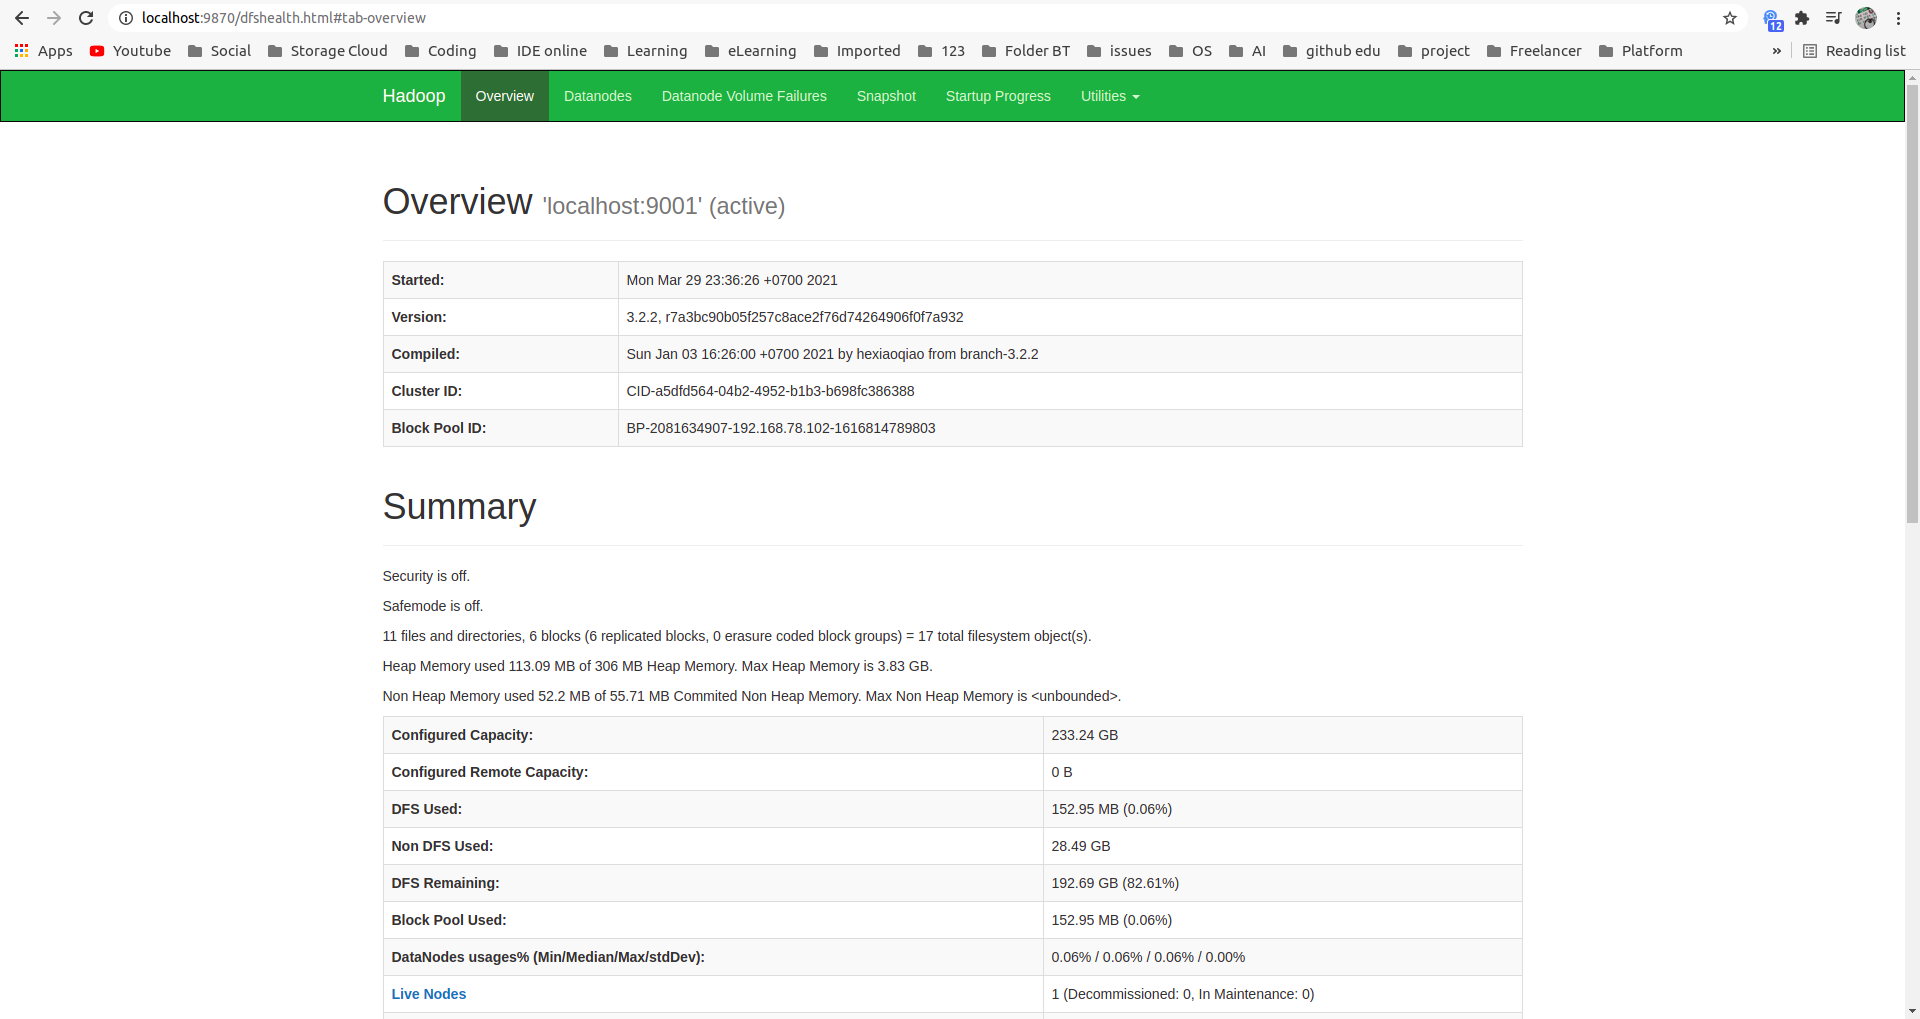This screenshot has height=1019, width=1920.
Task: Expand the Utilities dropdown menu
Action: (1110, 96)
